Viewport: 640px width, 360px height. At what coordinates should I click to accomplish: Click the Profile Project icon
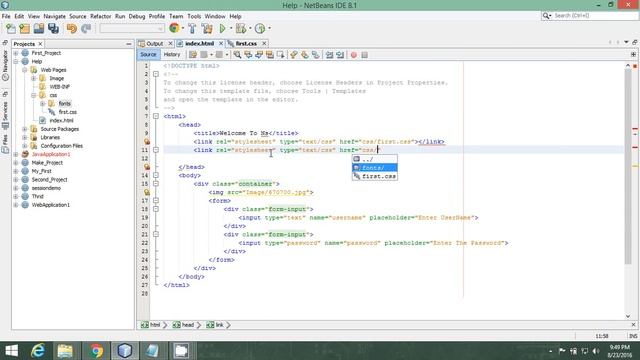pos(260,29)
